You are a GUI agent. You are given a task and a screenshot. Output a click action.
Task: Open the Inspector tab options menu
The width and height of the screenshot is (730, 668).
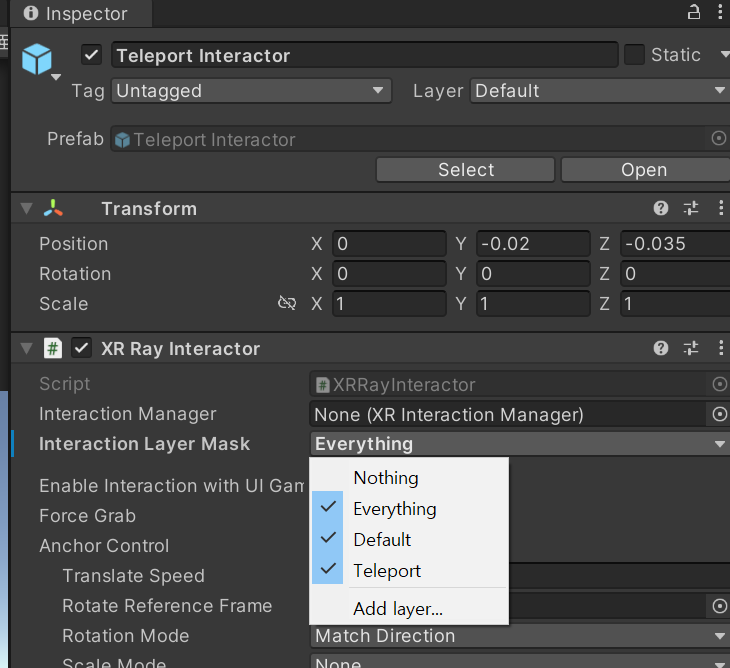(720, 12)
